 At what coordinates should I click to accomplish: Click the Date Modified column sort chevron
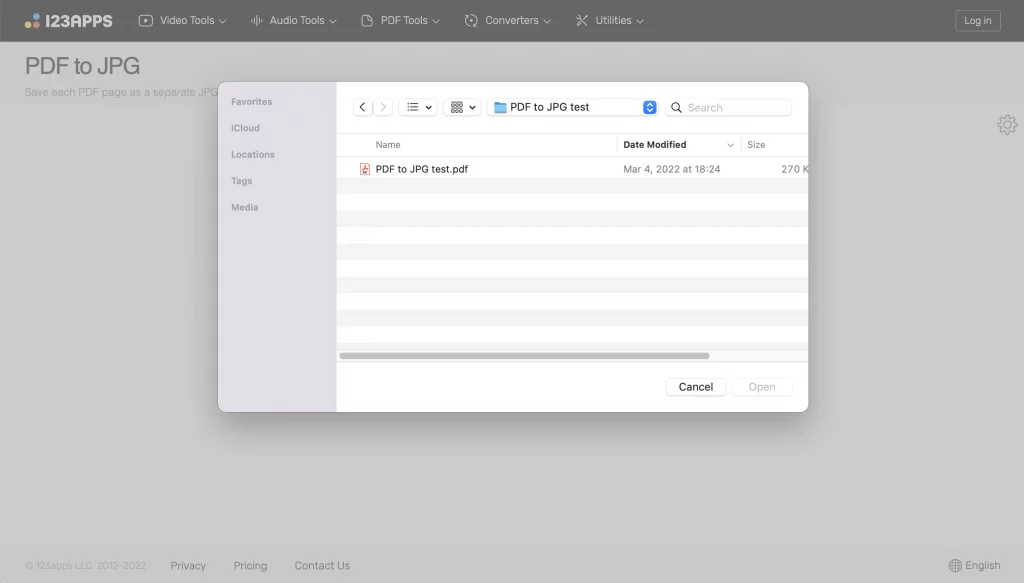click(731, 144)
